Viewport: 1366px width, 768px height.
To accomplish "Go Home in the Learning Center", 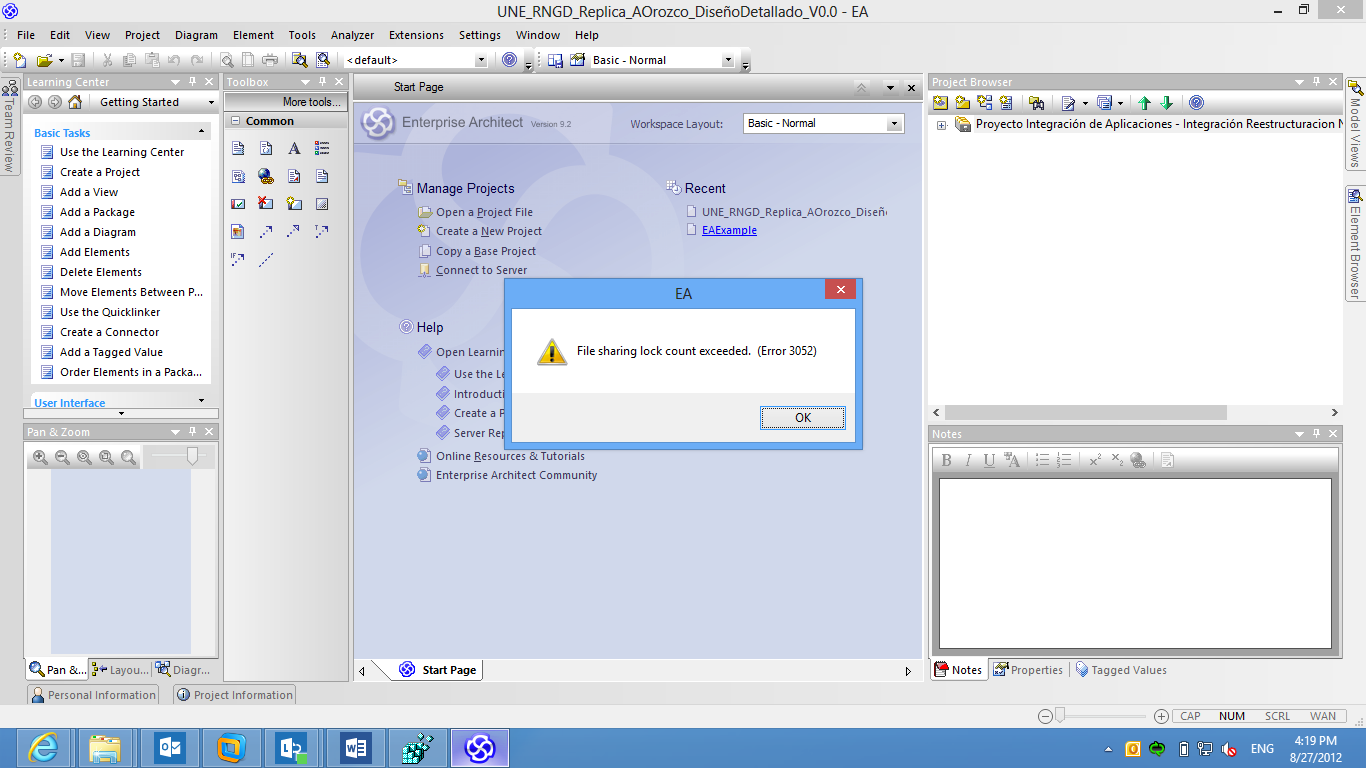I will coord(75,102).
